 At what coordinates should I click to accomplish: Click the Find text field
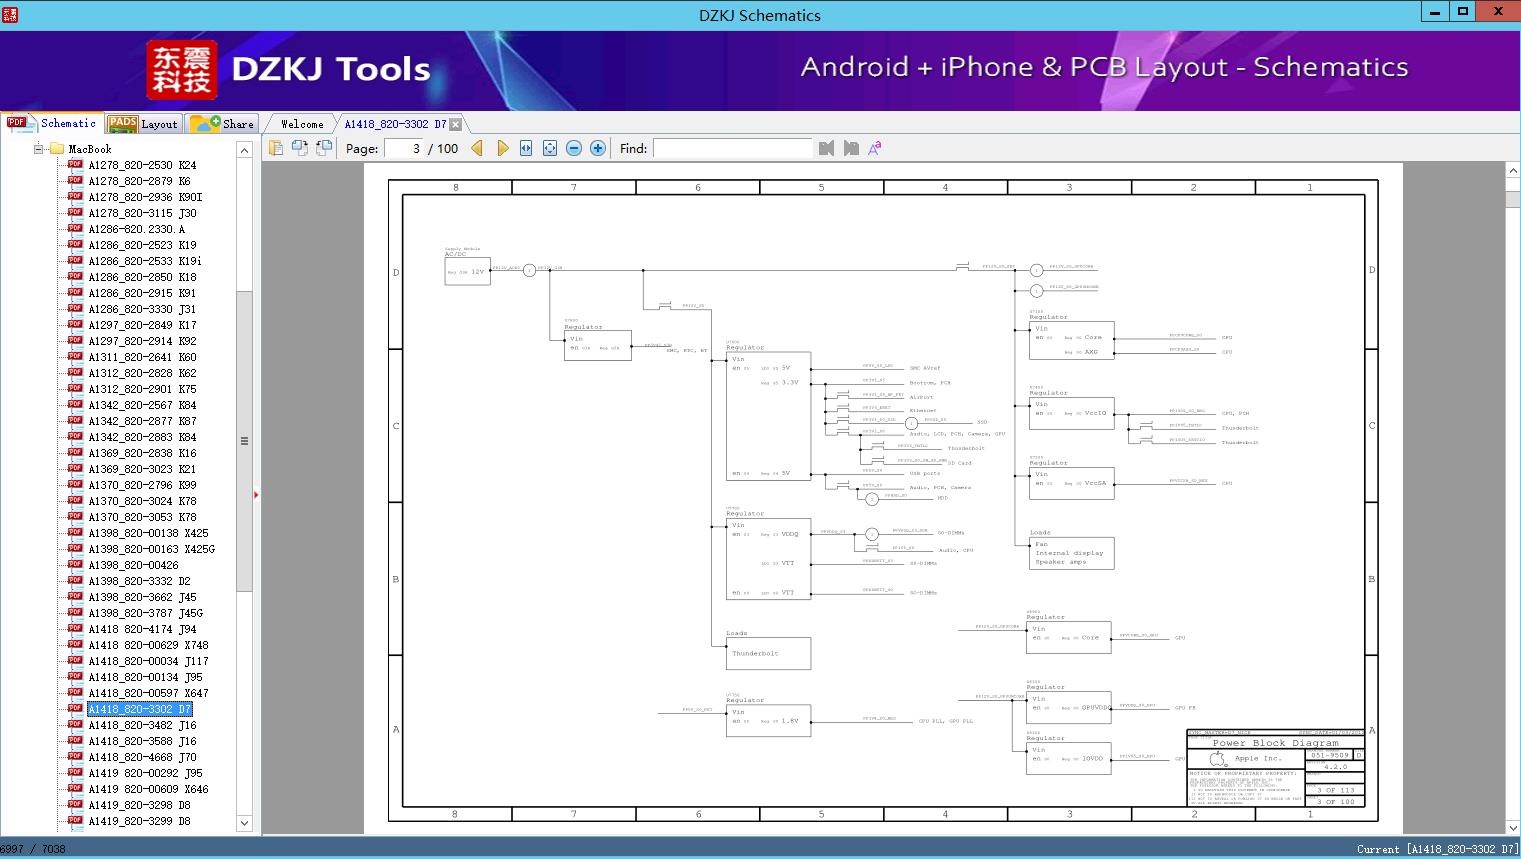click(x=732, y=148)
